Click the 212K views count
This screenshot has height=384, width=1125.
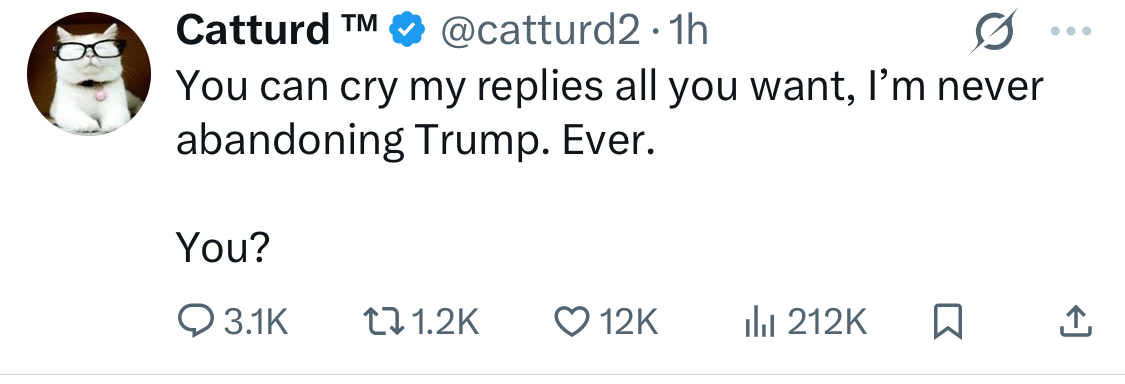(x=827, y=321)
